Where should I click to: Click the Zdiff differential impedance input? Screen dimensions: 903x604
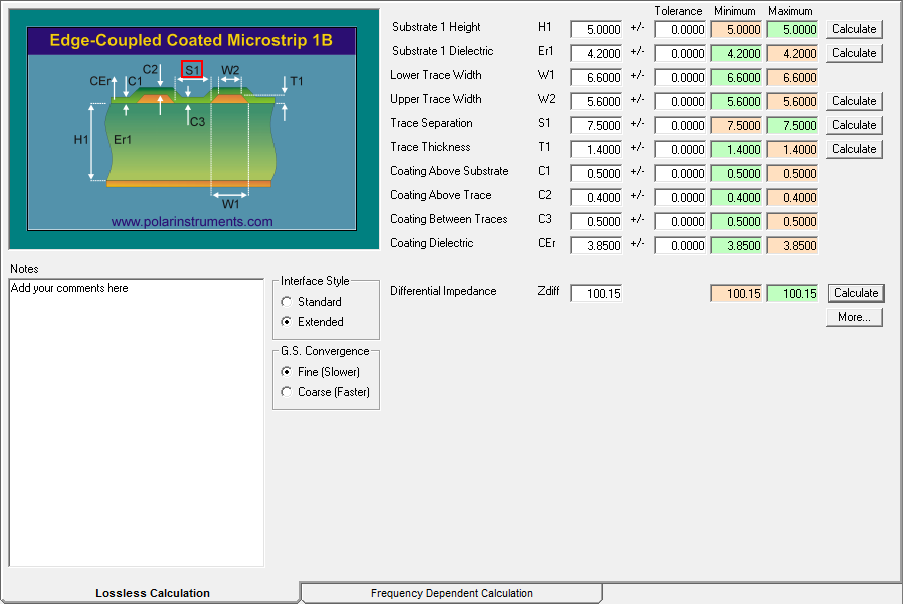[x=596, y=293]
